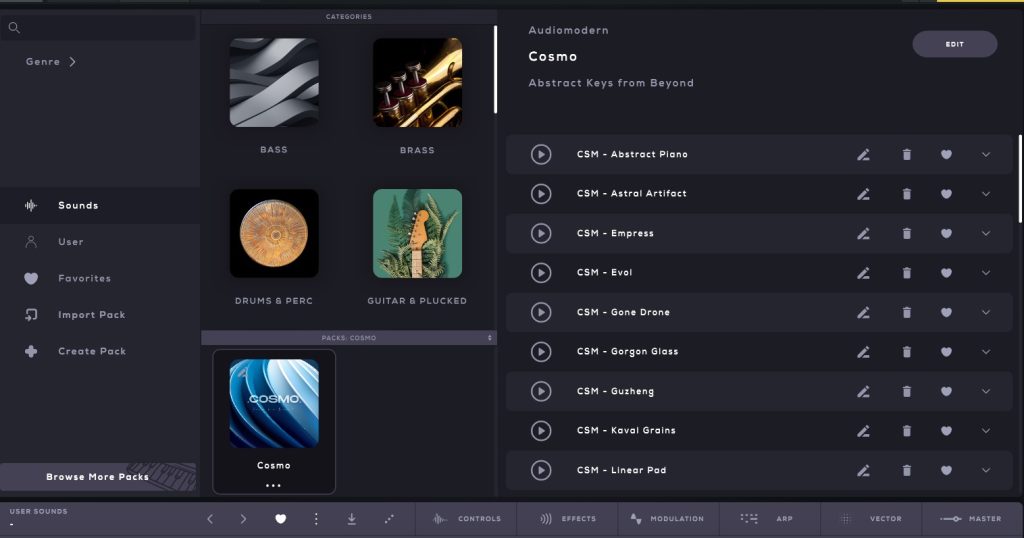This screenshot has width=1024, height=538.
Task: Switch to the Effects tab
Action: [568, 519]
